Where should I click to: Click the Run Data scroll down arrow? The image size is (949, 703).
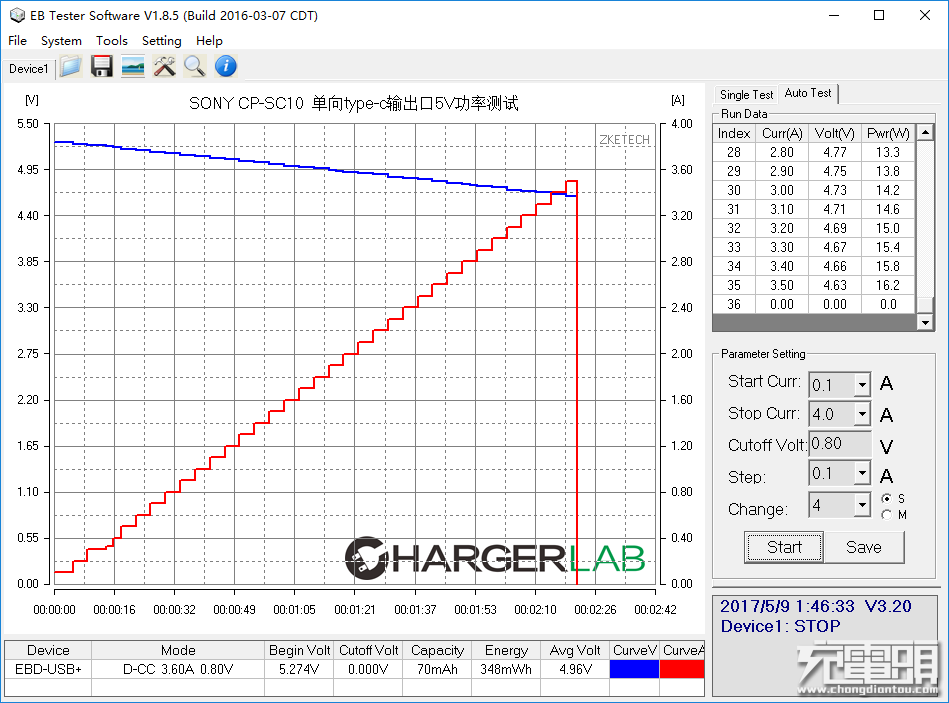click(925, 322)
